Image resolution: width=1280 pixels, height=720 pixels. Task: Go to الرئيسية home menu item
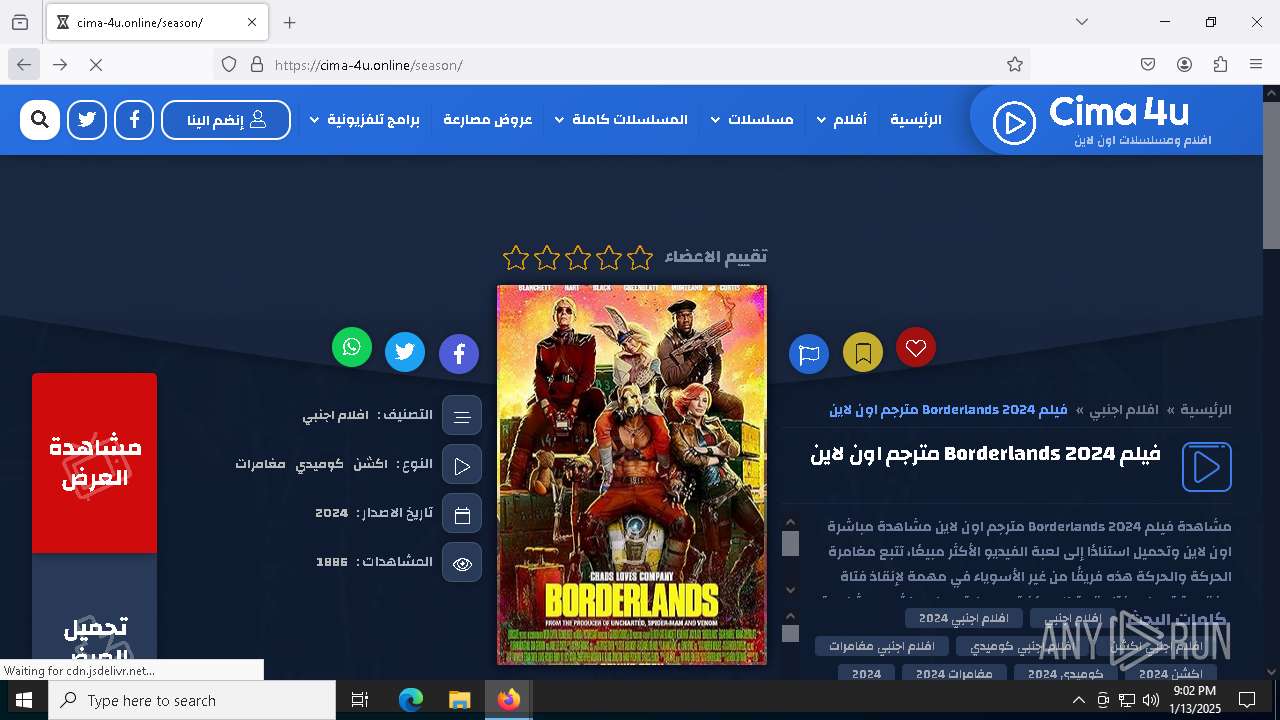click(x=916, y=120)
